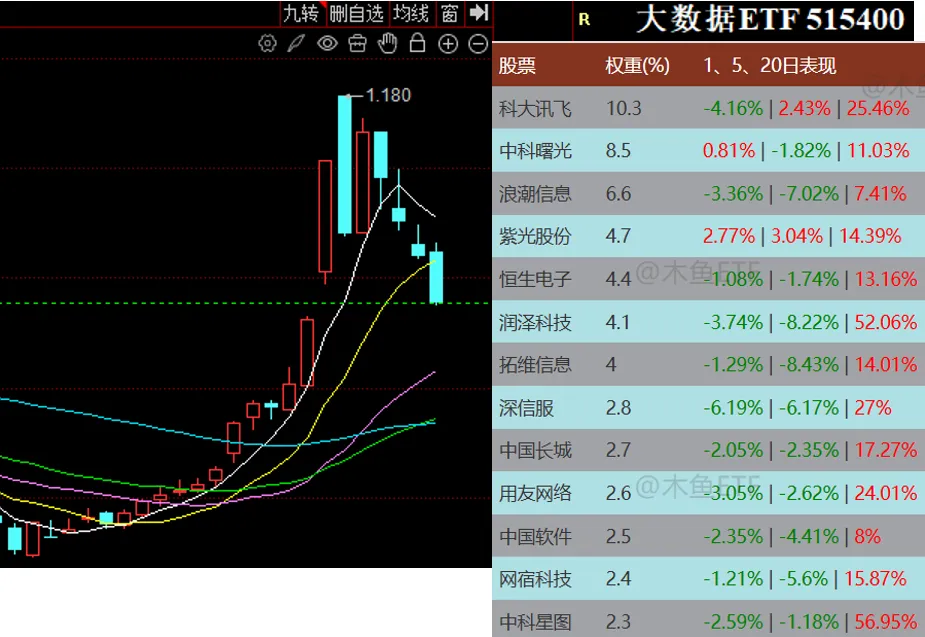Click the 窗 window button

450,13
